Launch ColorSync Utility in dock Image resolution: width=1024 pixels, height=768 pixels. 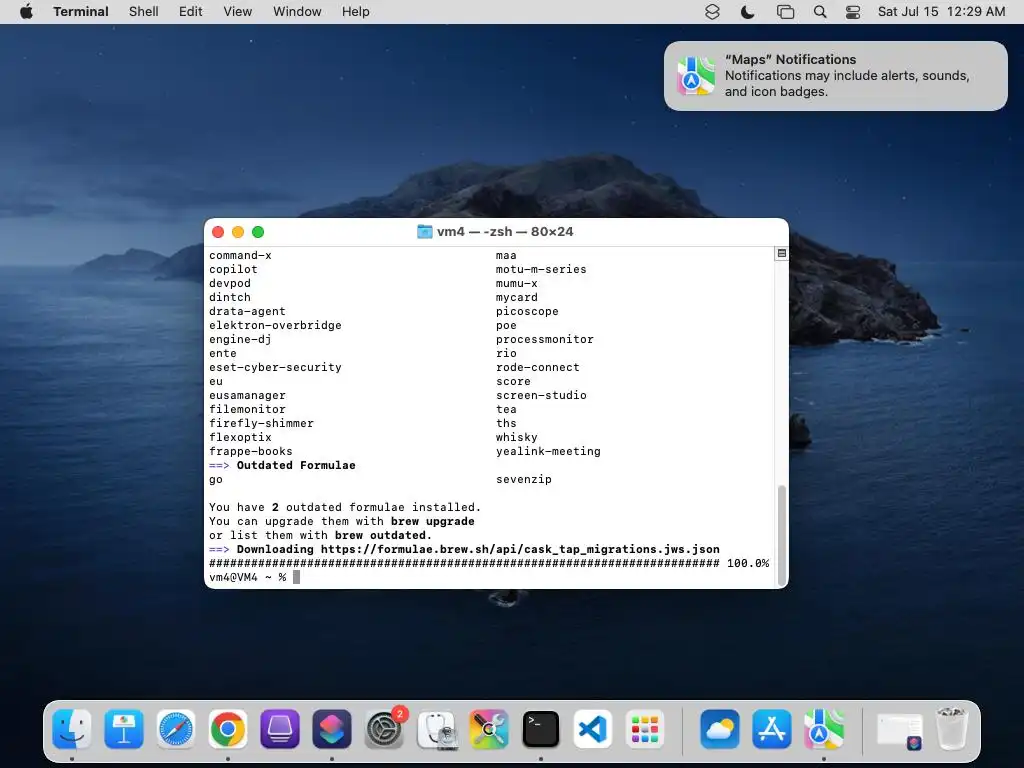click(x=488, y=728)
